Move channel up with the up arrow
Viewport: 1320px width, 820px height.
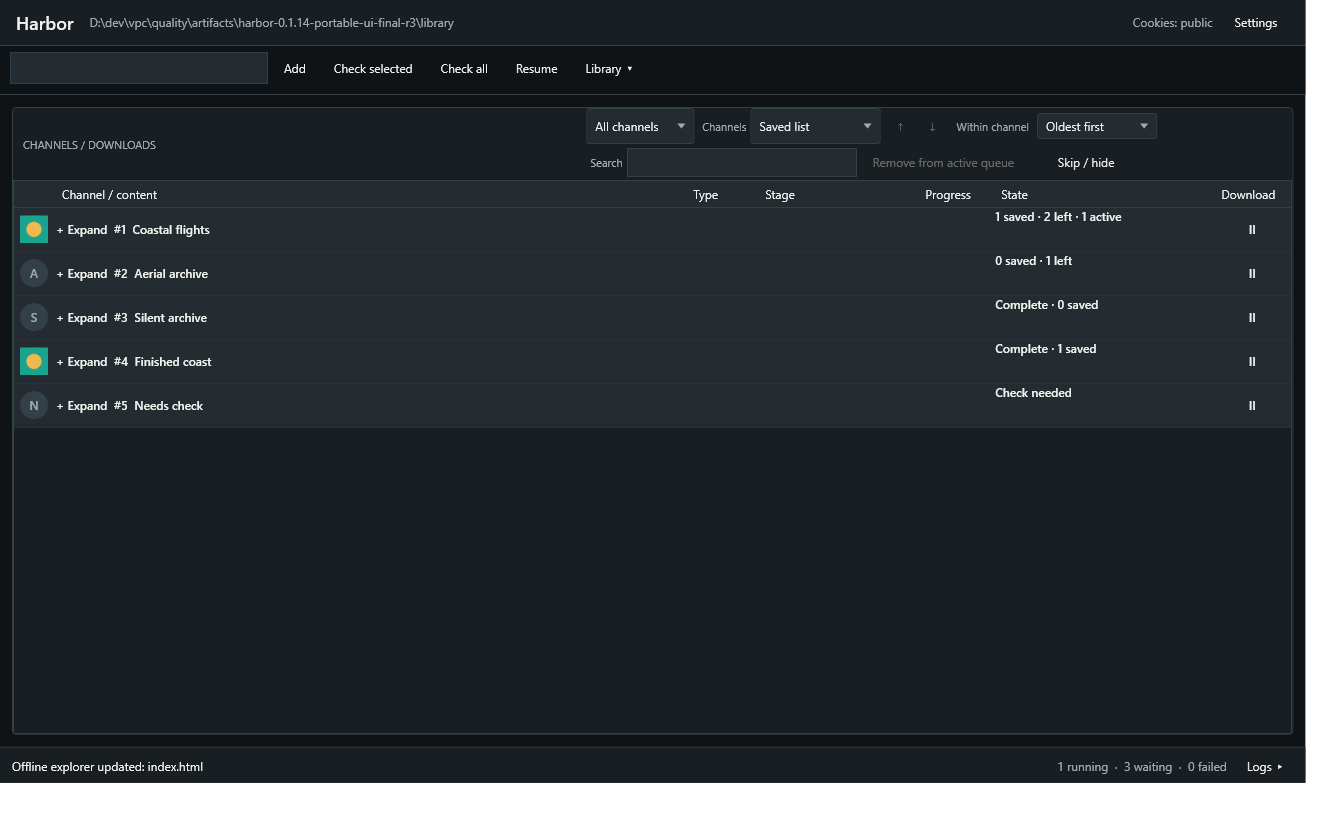pos(900,127)
